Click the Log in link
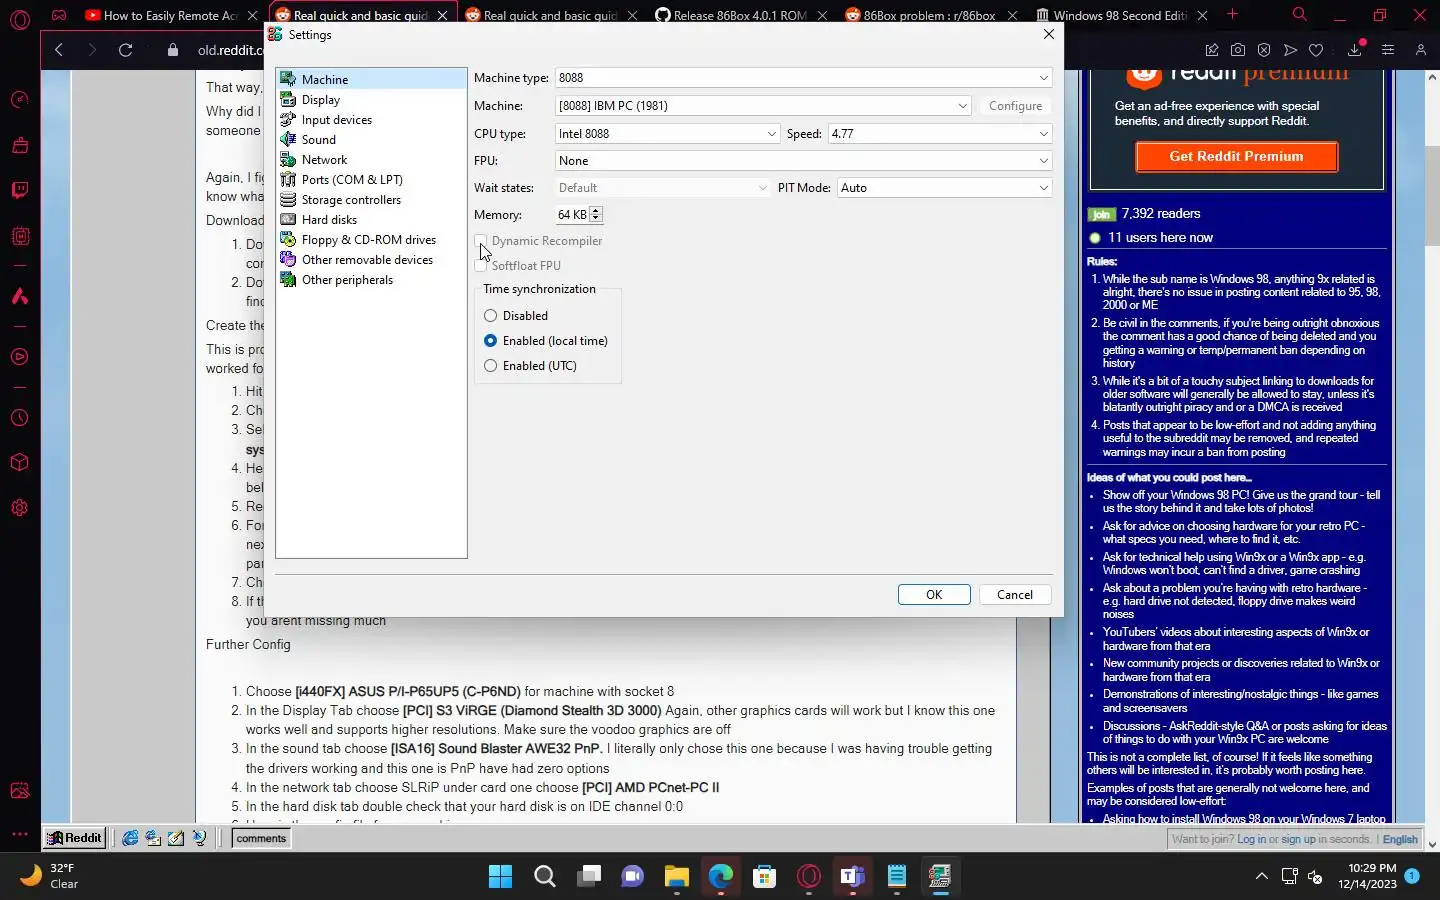 point(1250,840)
